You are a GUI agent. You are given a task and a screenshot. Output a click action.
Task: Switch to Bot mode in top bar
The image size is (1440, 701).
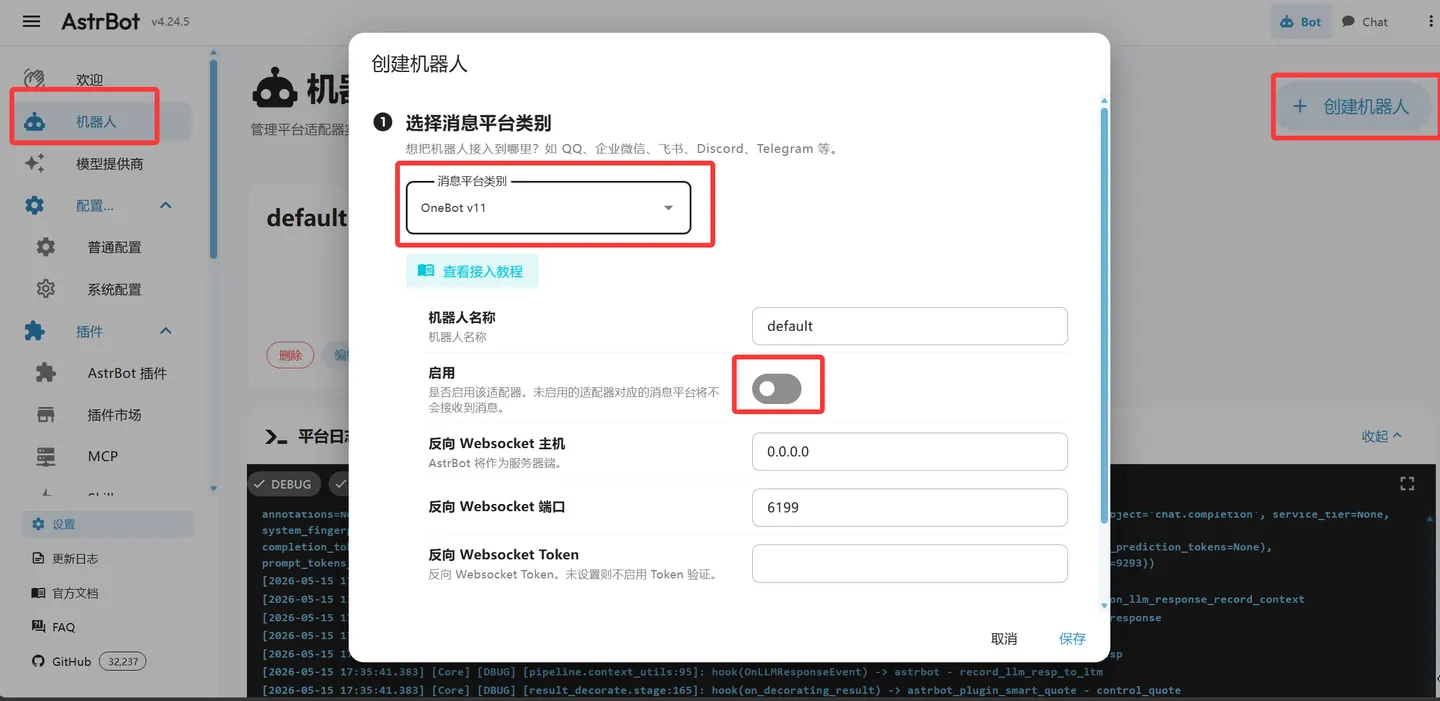tap(1301, 21)
